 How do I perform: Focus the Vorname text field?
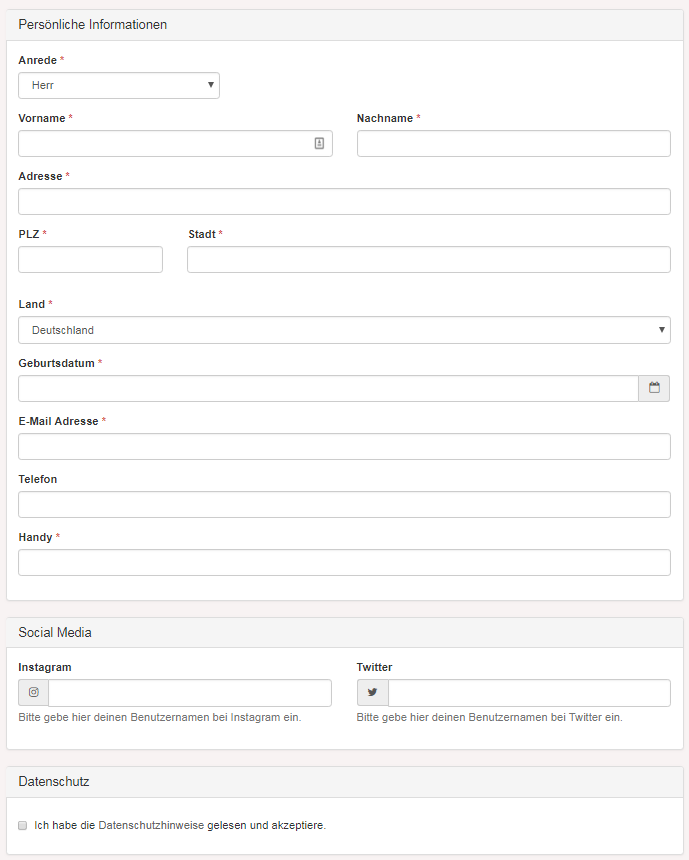coord(176,144)
